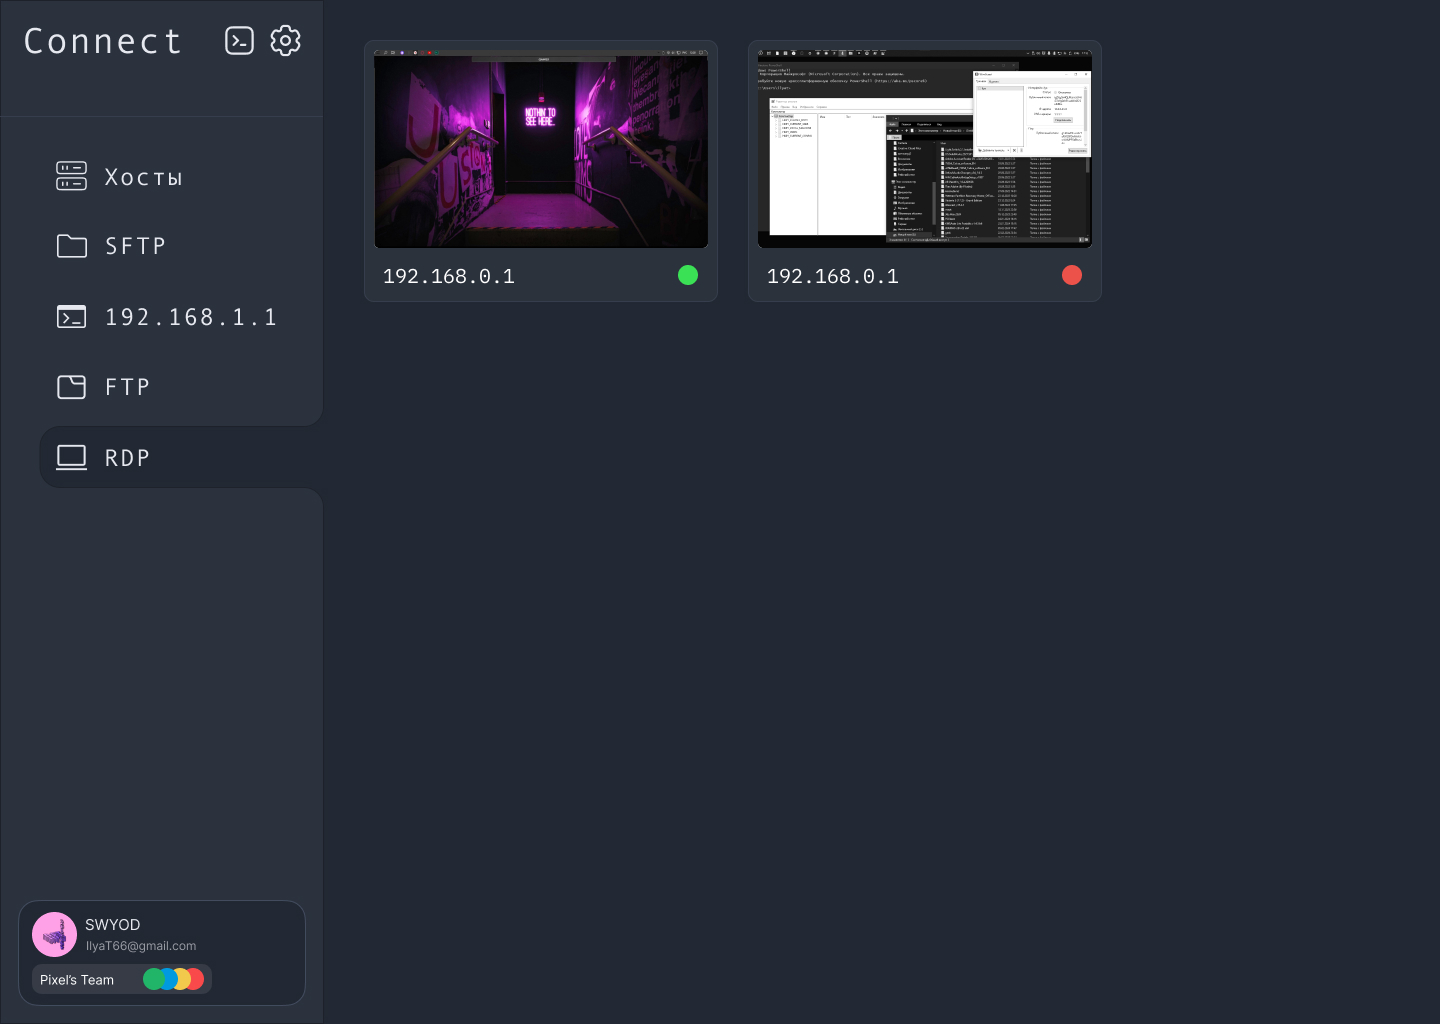This screenshot has height=1024, width=1440.
Task: Click the terminal icon beside 192.168.1.1
Action: (71, 316)
